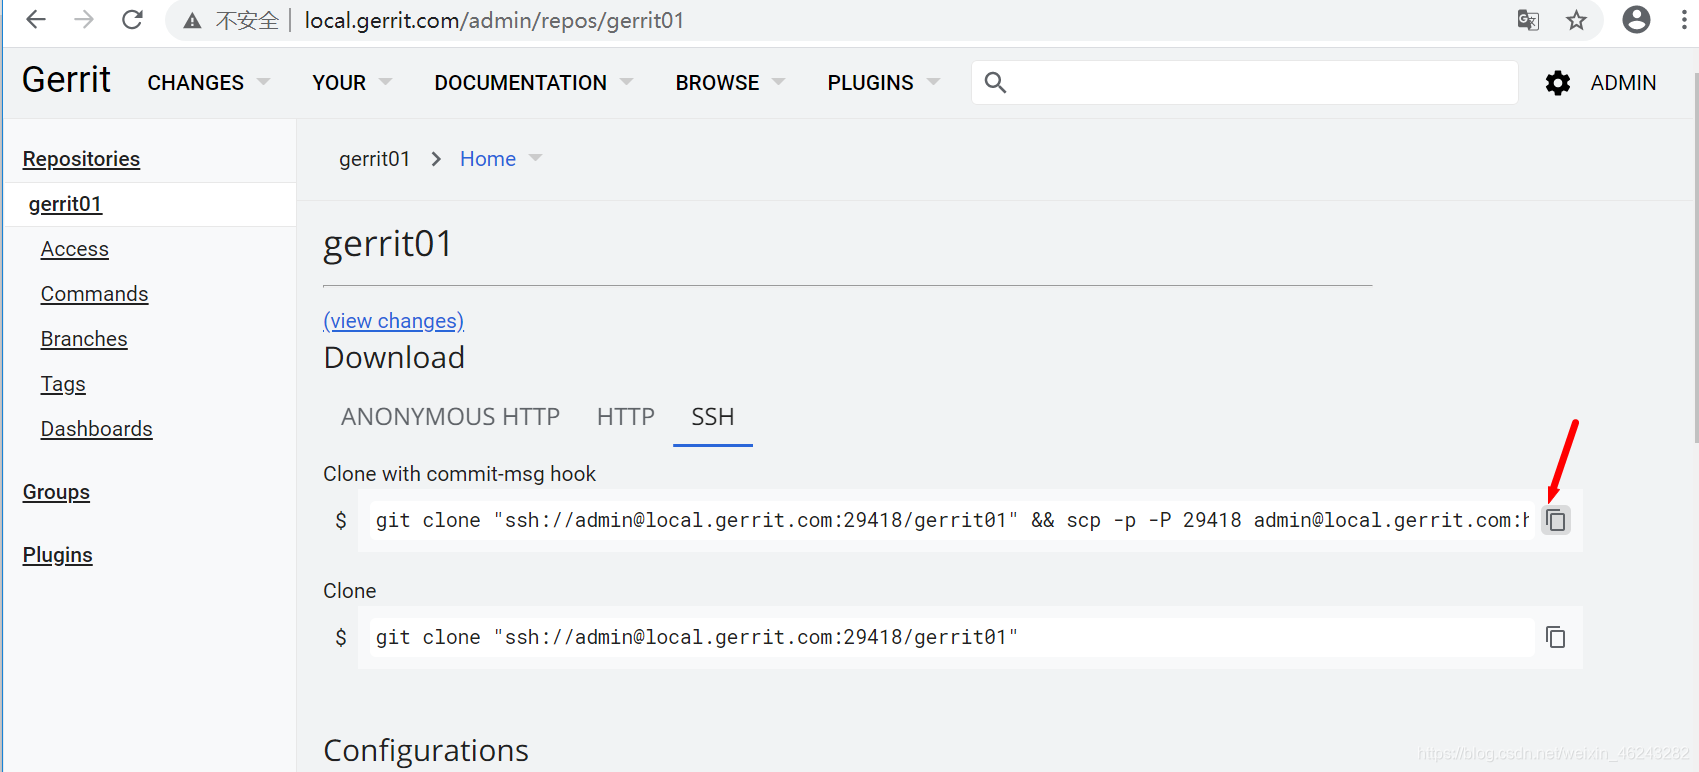The height and width of the screenshot is (772, 1699).
Task: Click the breadcrumb chevron after gerrit01
Action: point(436,159)
